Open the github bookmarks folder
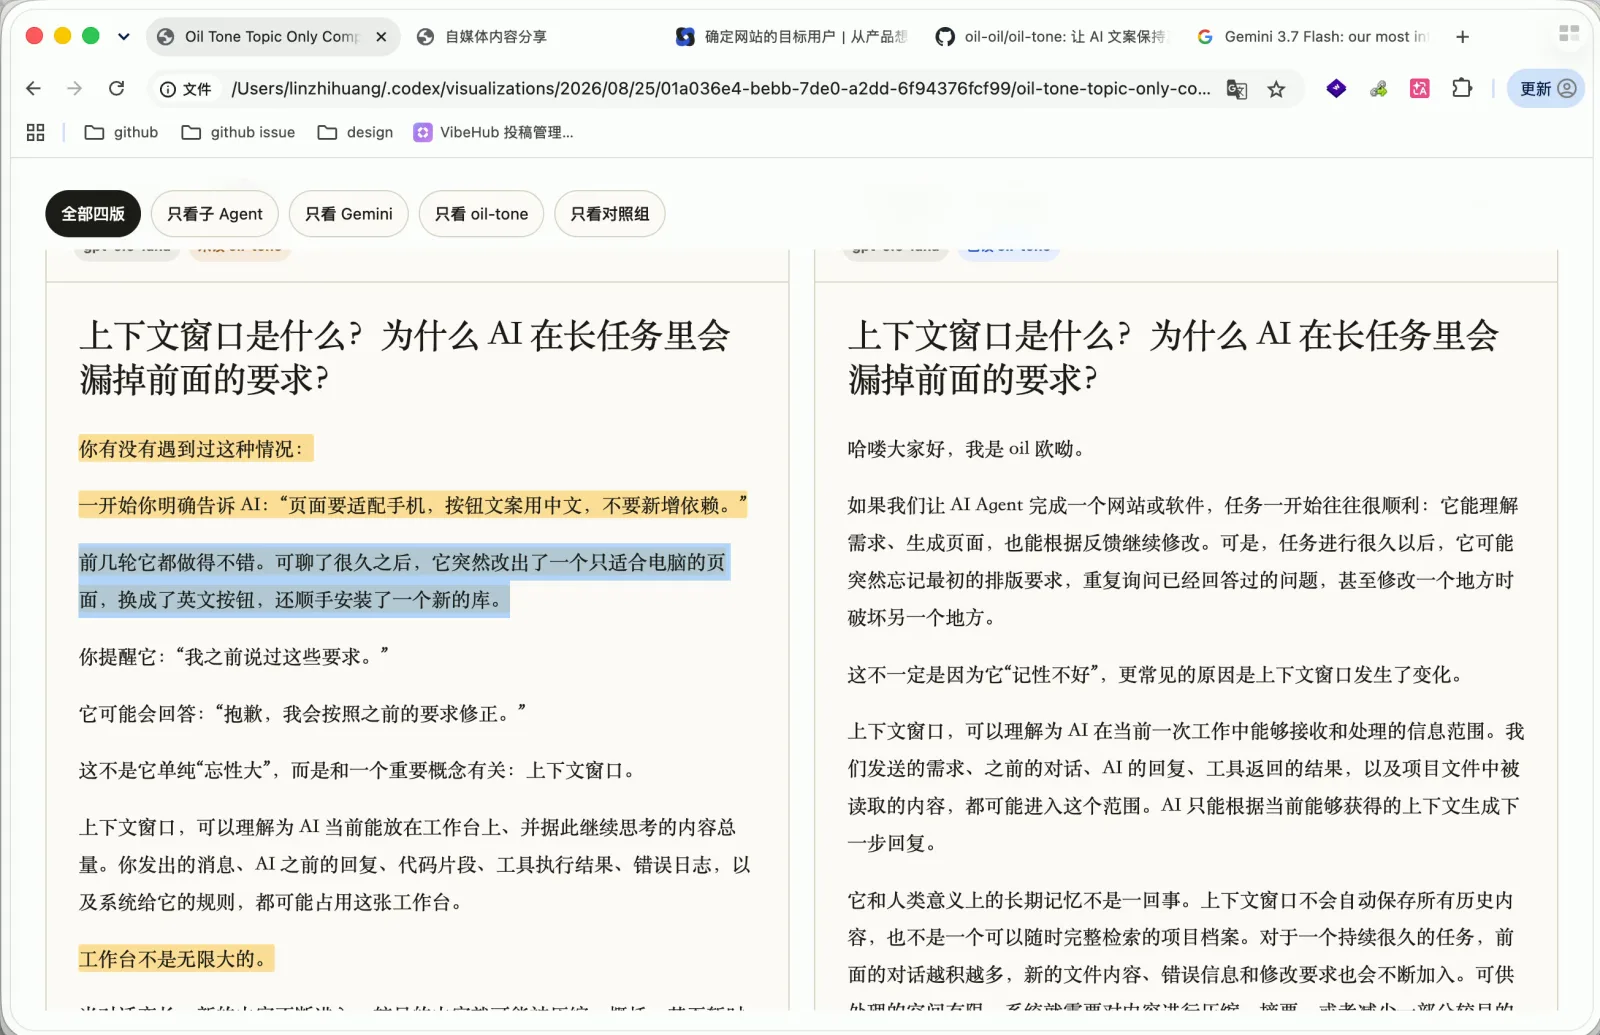The height and width of the screenshot is (1035, 1600). (x=122, y=132)
